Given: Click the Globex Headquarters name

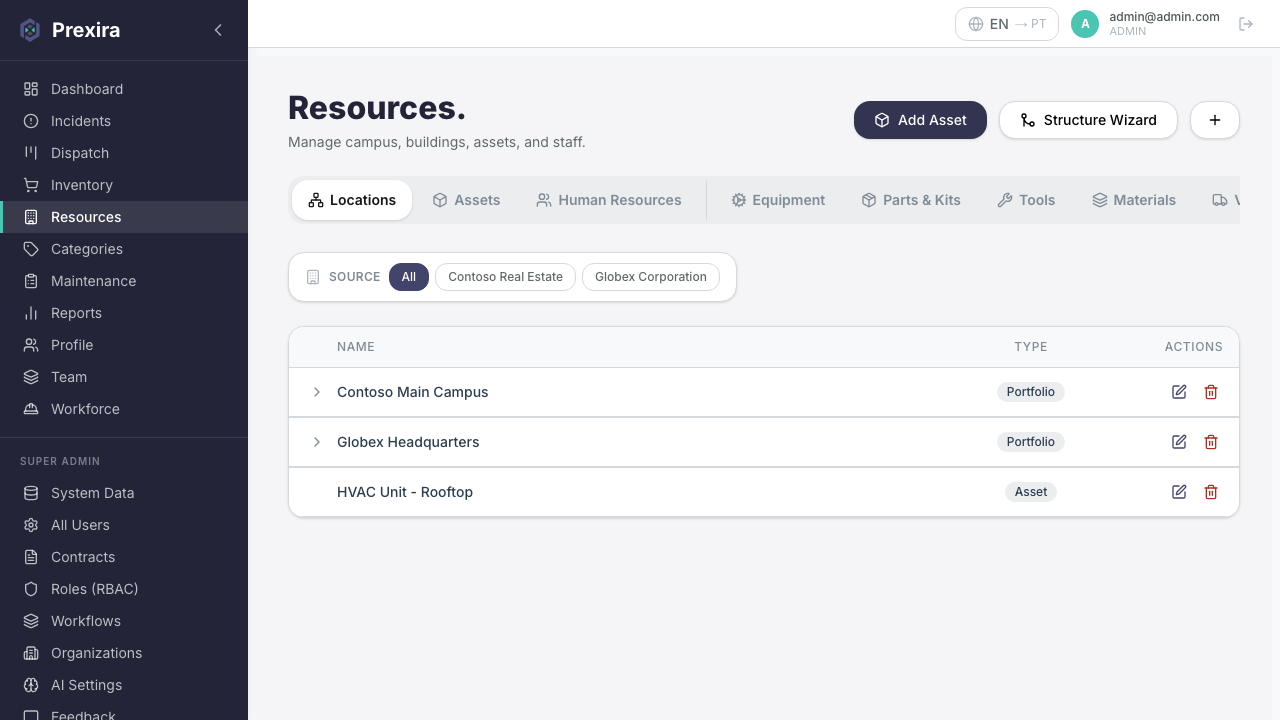Looking at the screenshot, I should click(408, 442).
